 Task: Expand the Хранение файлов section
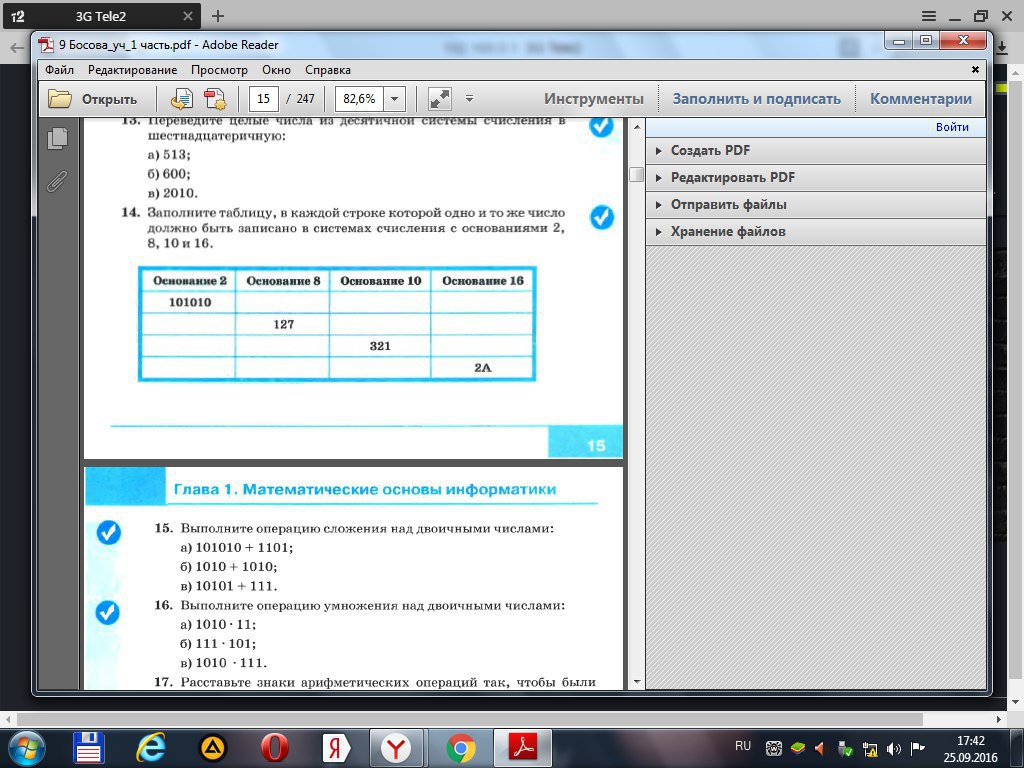tap(816, 231)
